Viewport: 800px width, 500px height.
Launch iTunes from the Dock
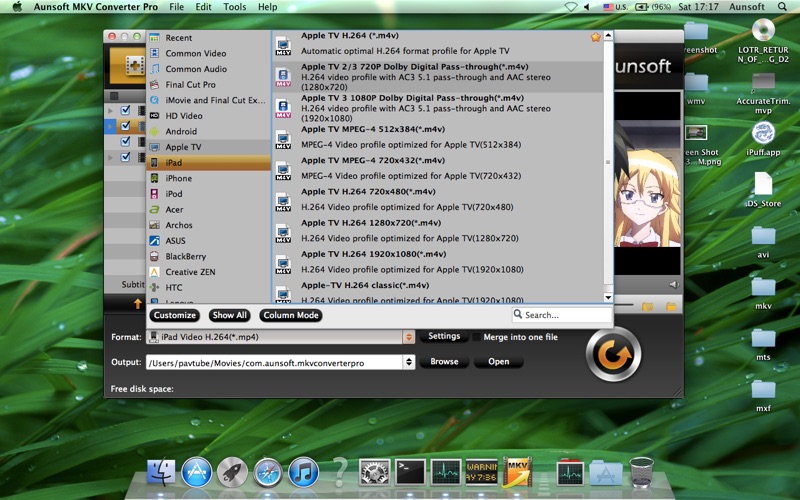[303, 471]
